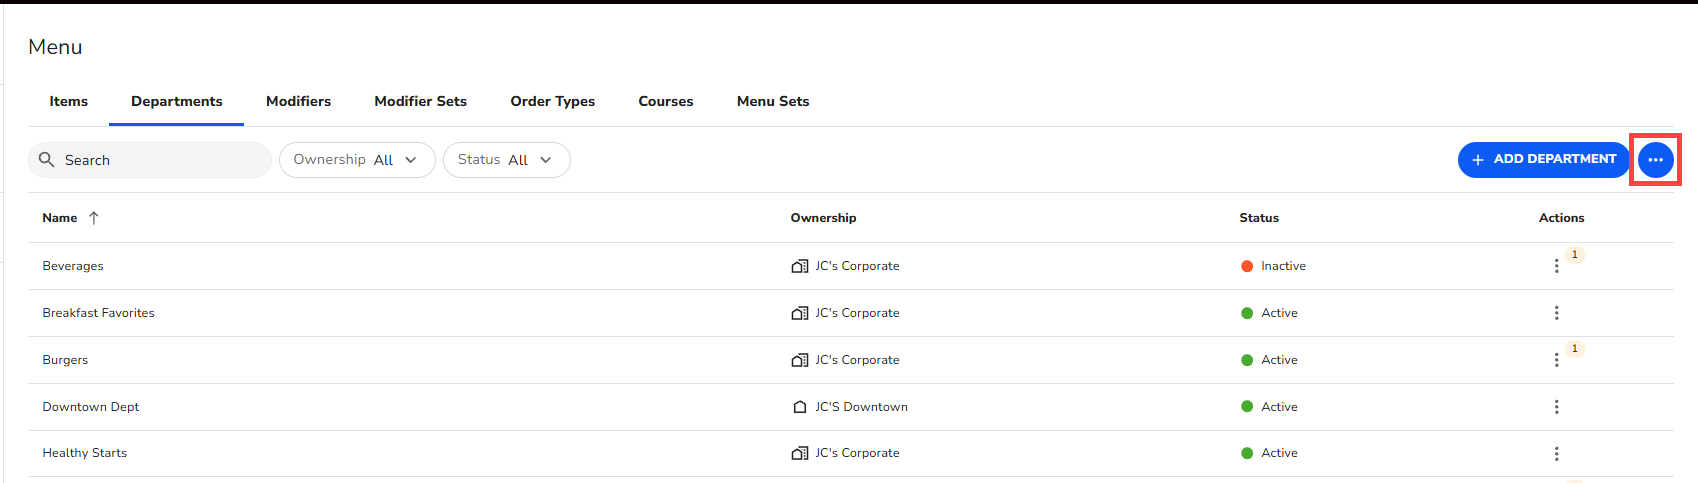Viewport: 1698px width, 483px height.
Task: Open the Breakfast Favorites department
Action: pos(98,313)
